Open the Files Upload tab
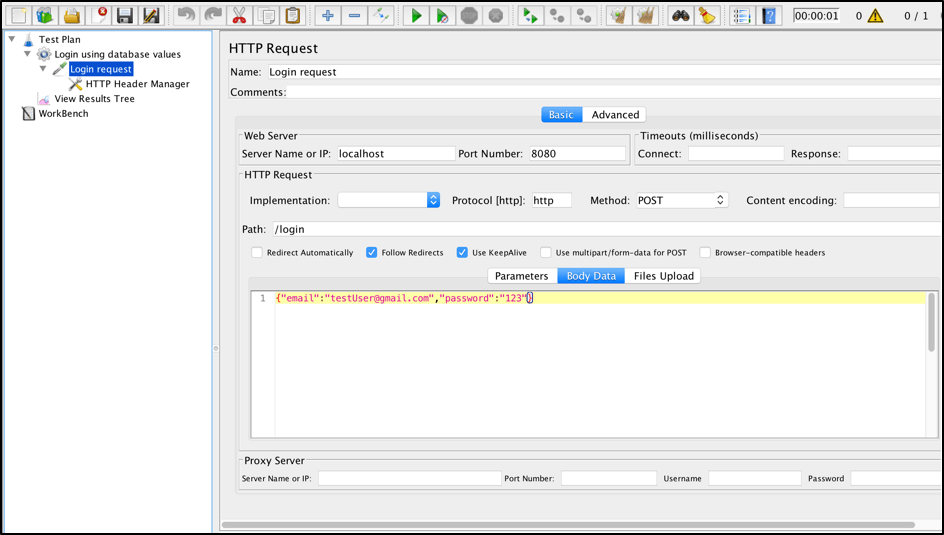 click(x=663, y=276)
